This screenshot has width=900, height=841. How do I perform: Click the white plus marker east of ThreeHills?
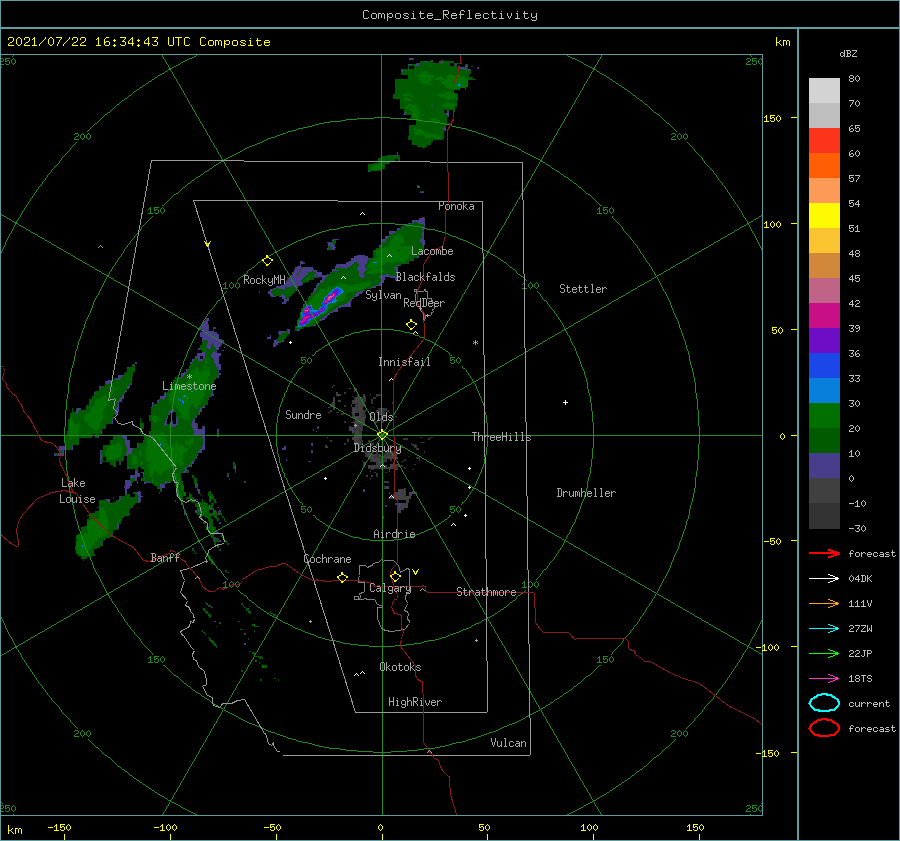565,402
